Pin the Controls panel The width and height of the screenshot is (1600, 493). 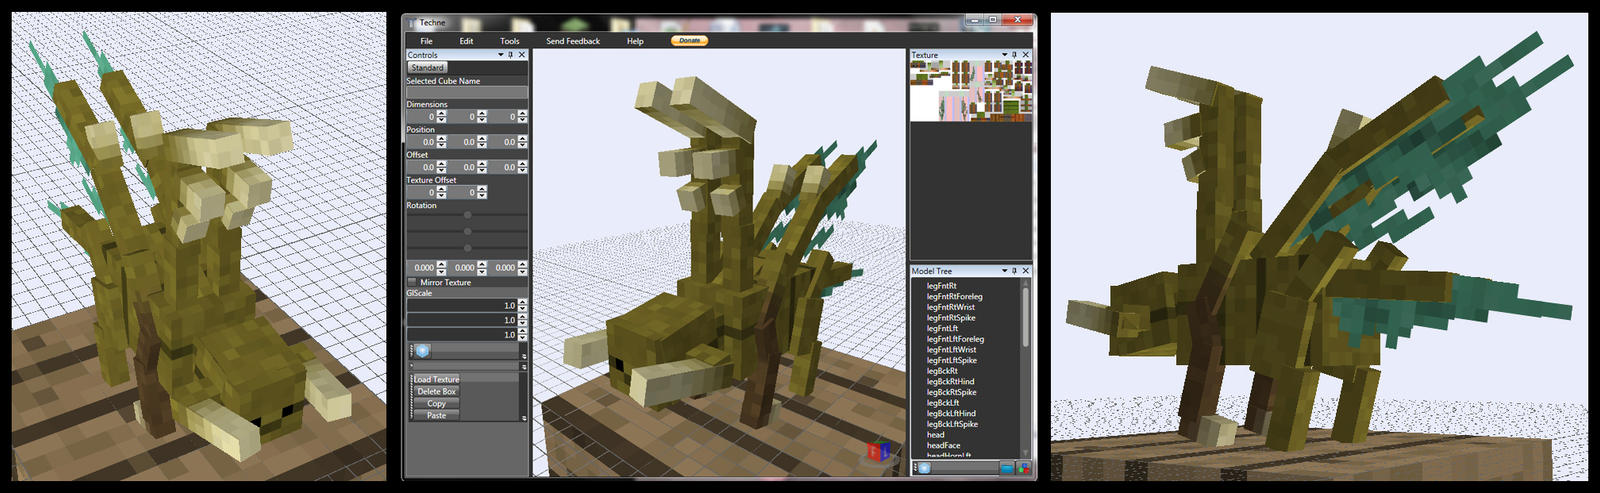click(511, 55)
